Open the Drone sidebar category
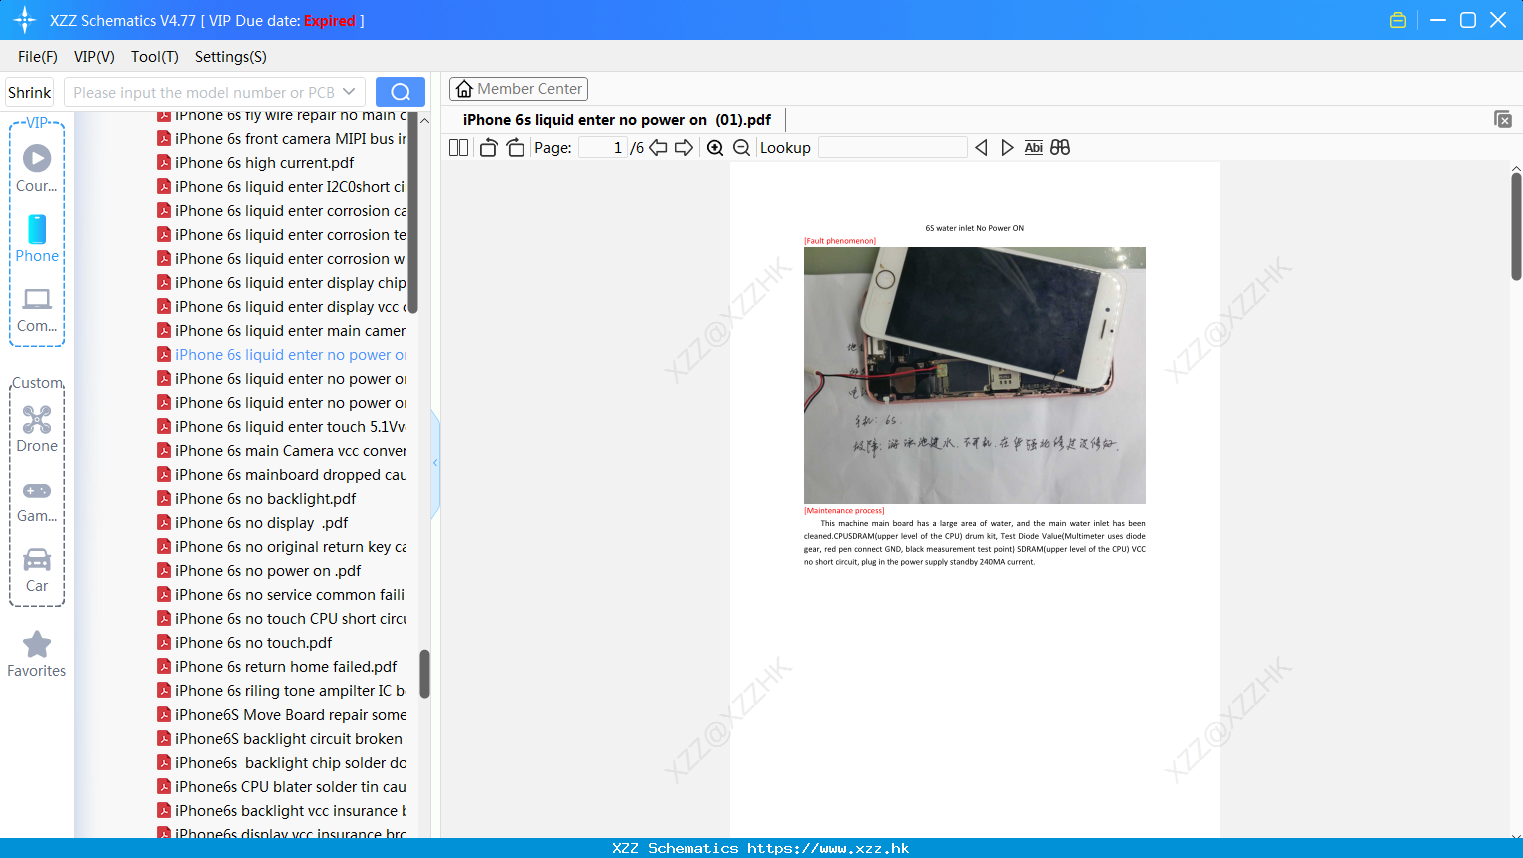Screen dimensions: 1523x858 coord(37,429)
